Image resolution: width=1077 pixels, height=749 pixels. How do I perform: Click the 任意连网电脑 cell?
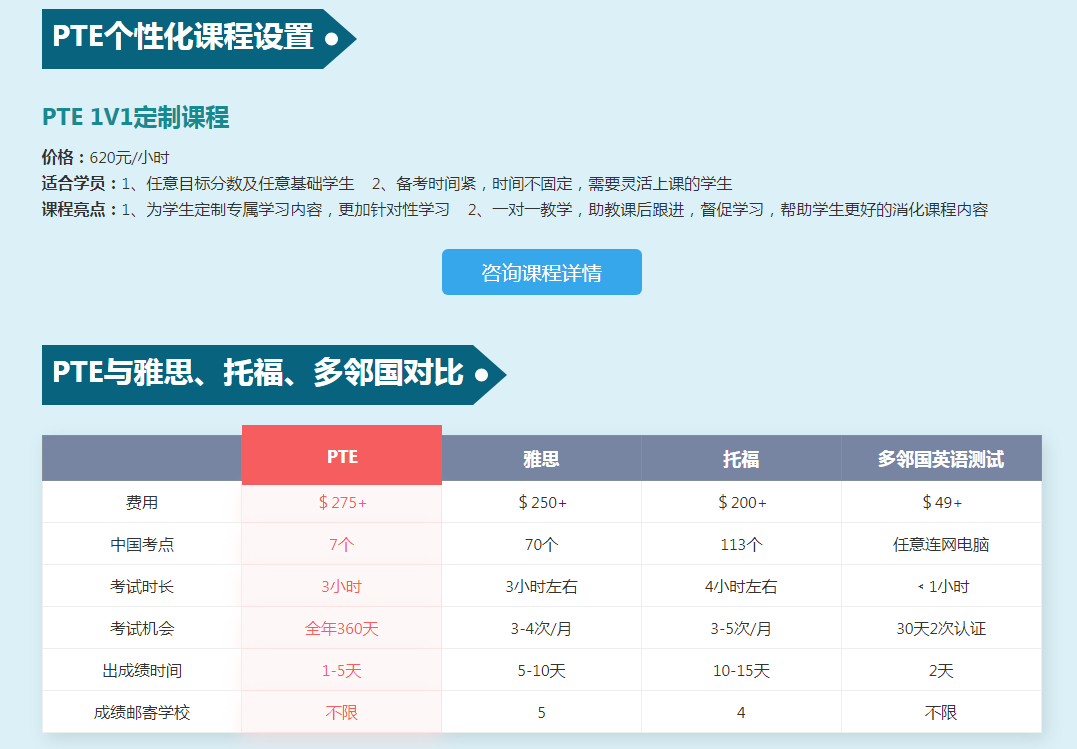[942, 544]
